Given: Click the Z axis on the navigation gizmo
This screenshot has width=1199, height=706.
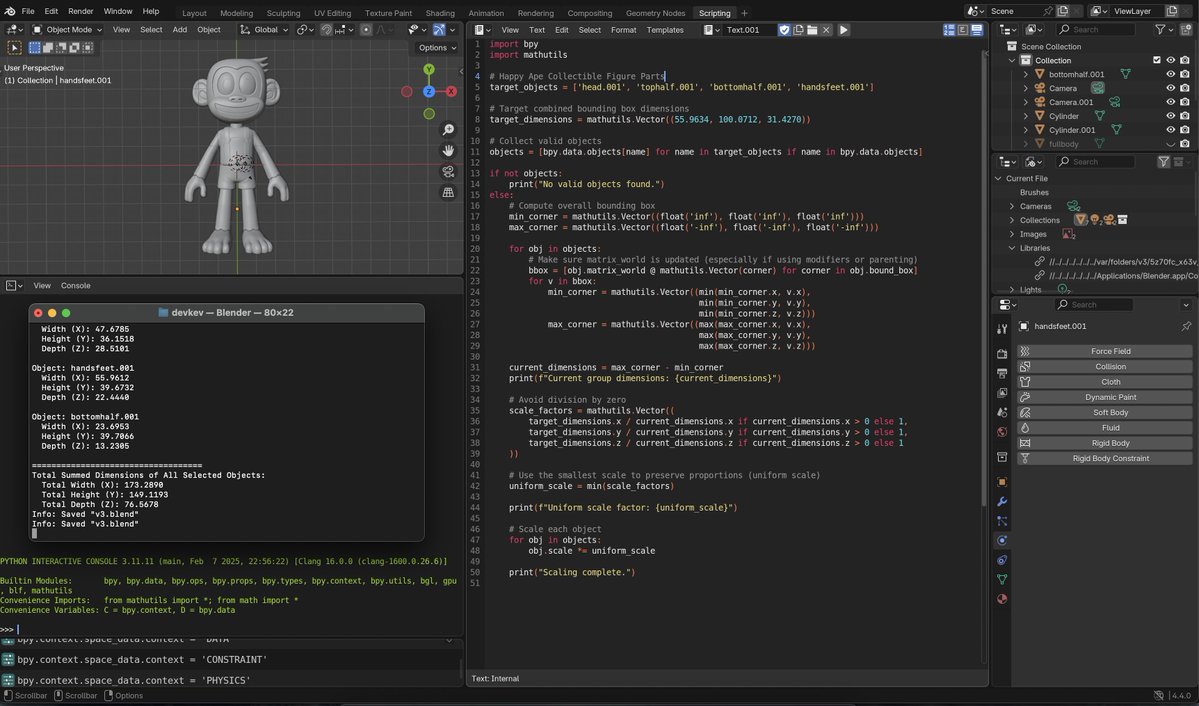Looking at the screenshot, I should pyautogui.click(x=429, y=92).
